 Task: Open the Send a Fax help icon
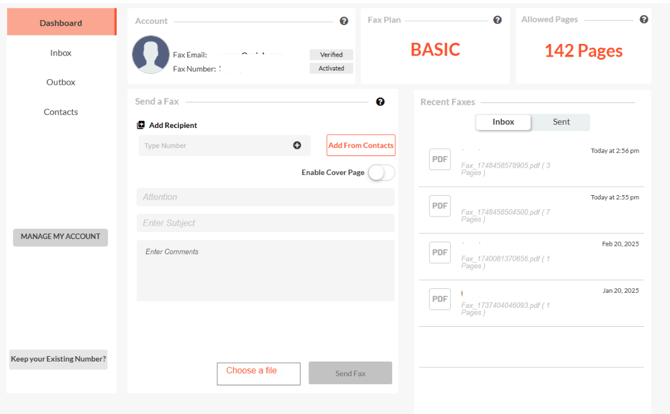click(380, 102)
